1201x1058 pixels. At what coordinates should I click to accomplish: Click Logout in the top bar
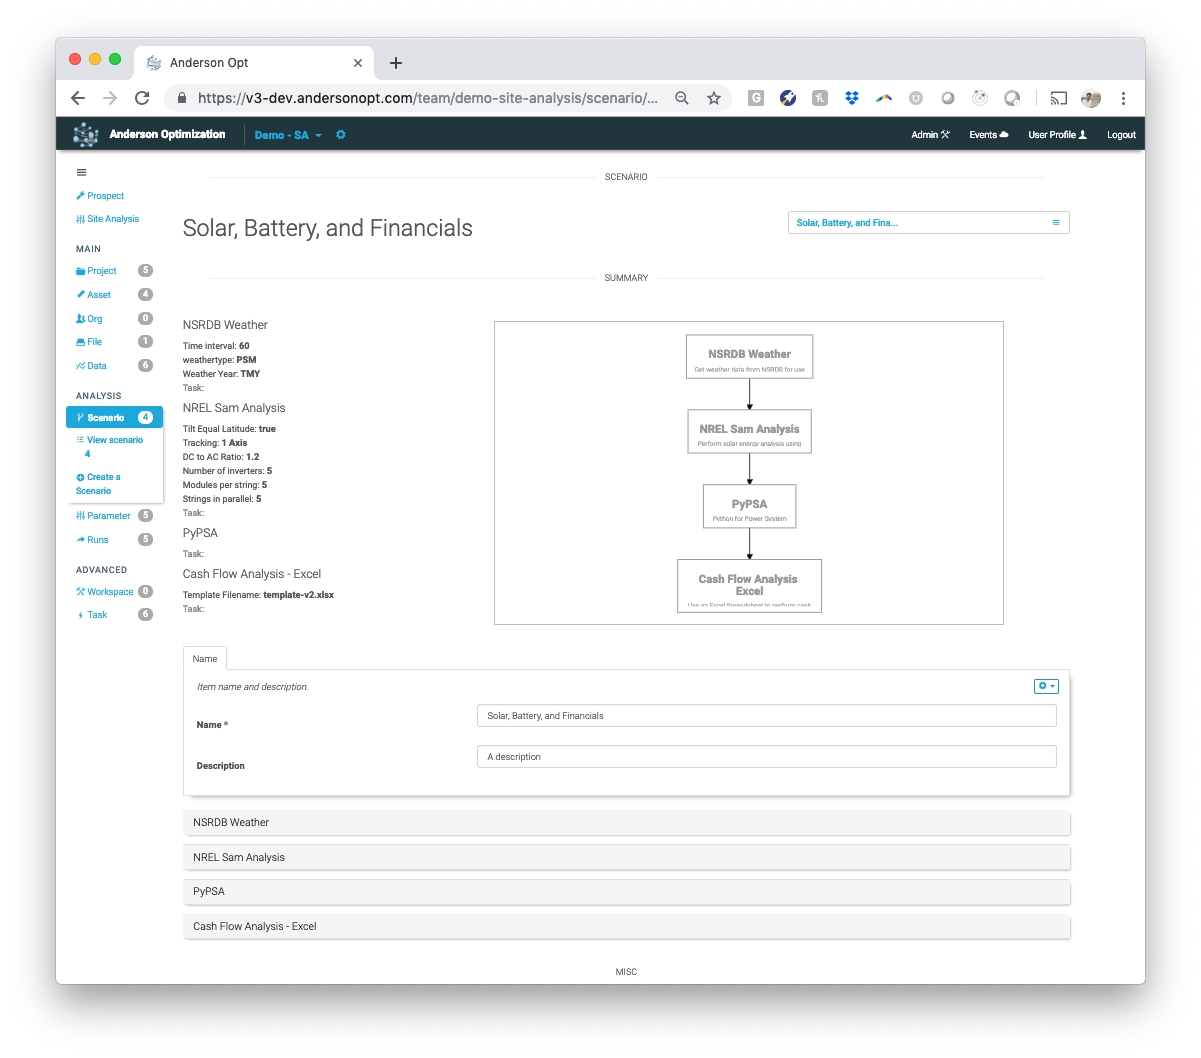1121,135
